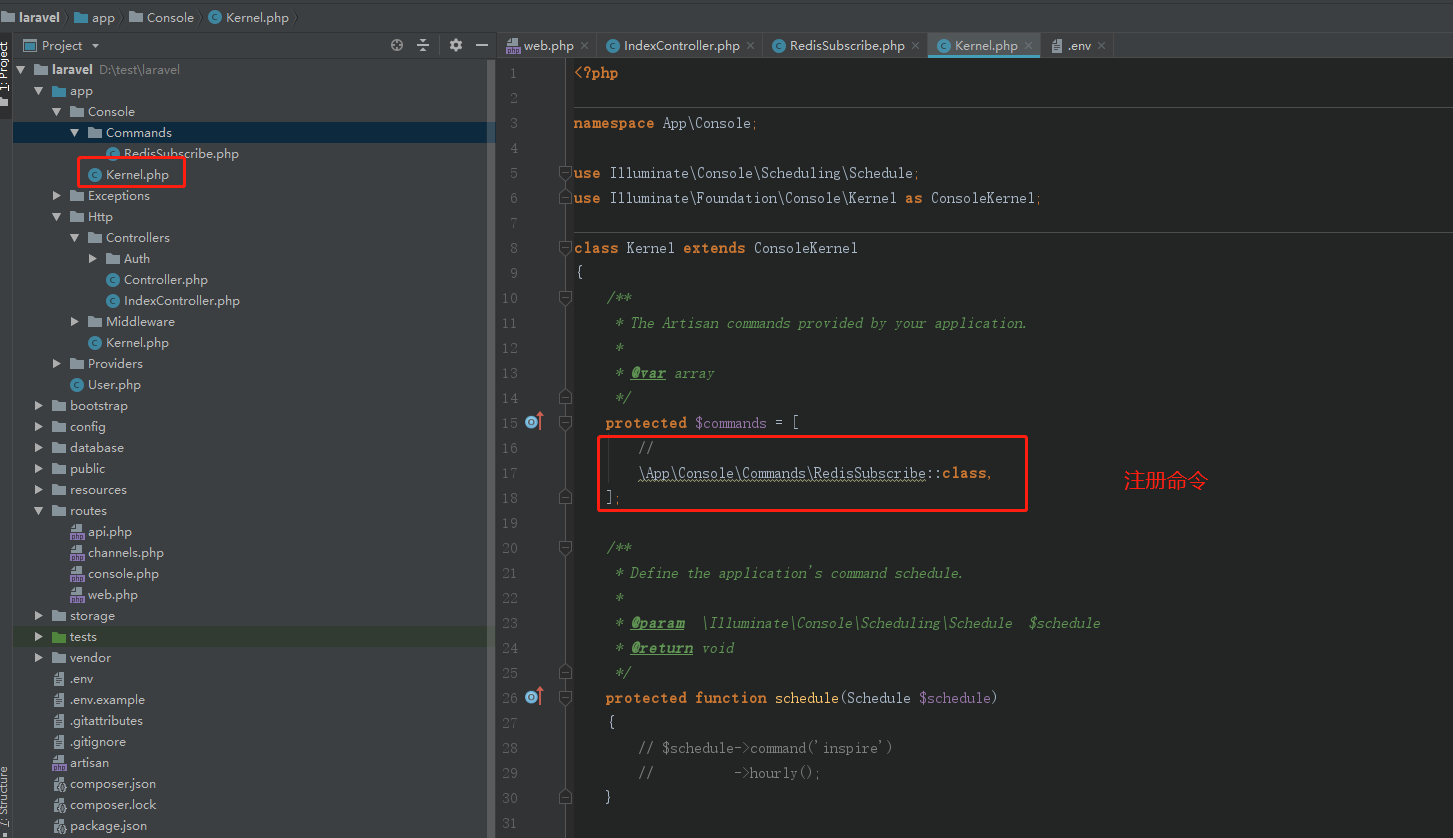1453x838 pixels.
Task: Expand the Middleware folder
Action: pos(75,322)
